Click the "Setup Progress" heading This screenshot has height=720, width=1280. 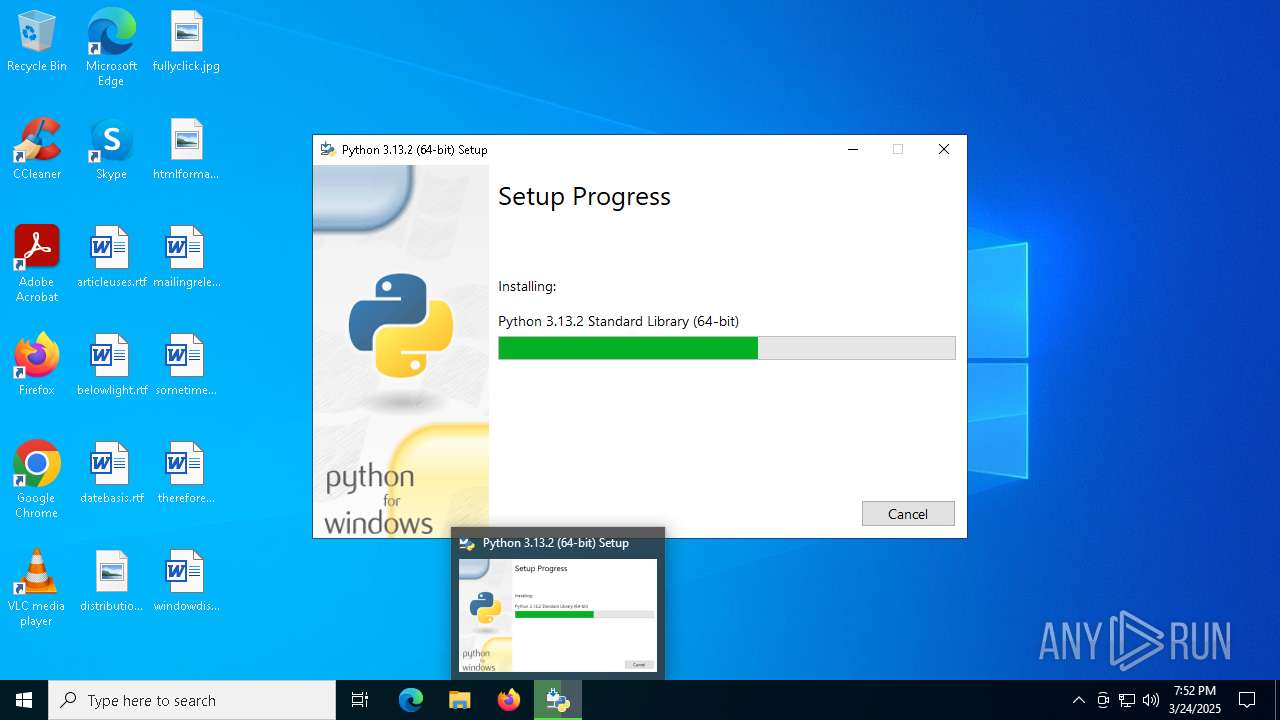584,196
